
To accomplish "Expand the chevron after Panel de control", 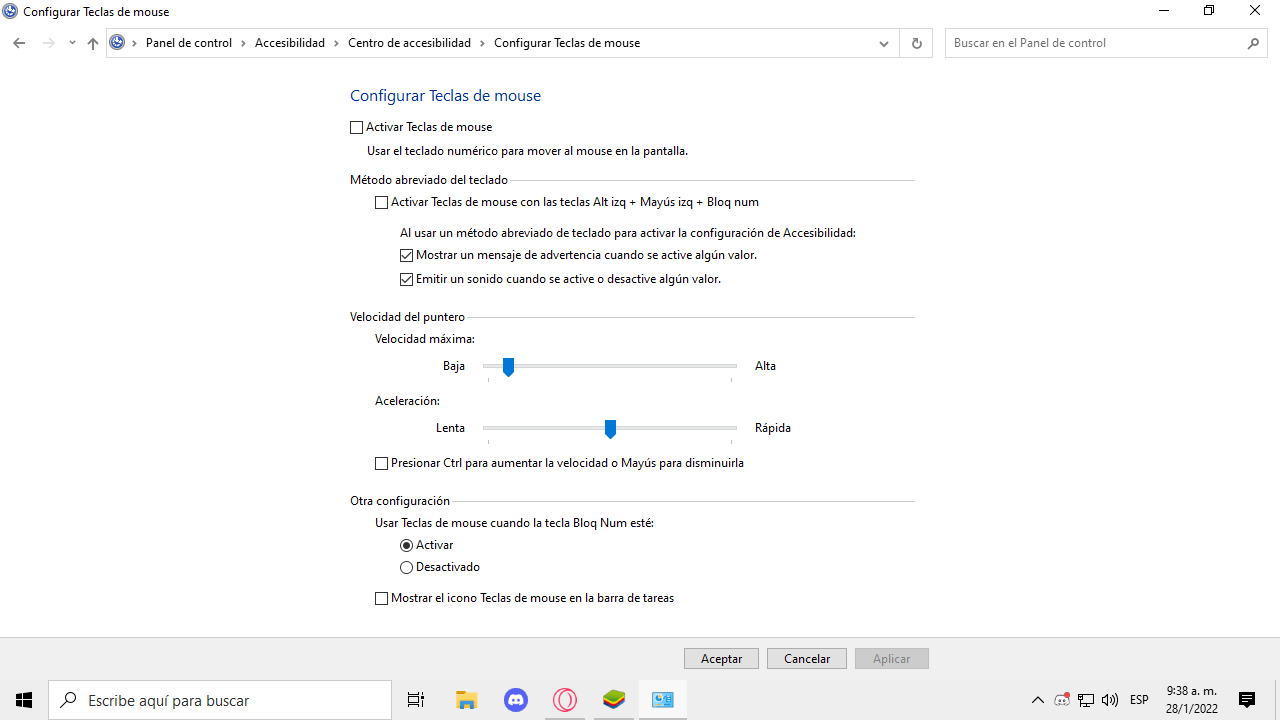I will 243,43.
